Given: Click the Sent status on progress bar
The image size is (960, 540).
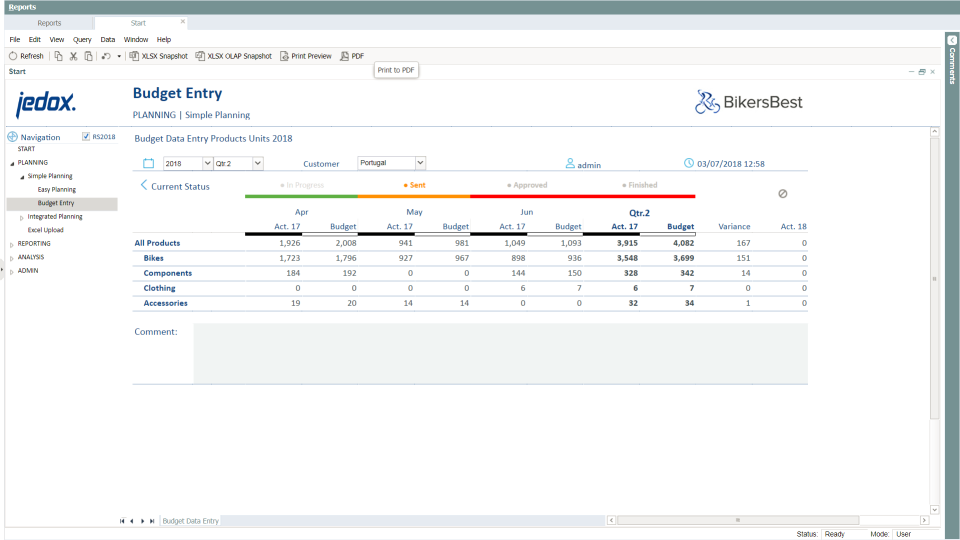Looking at the screenshot, I should coord(414,185).
